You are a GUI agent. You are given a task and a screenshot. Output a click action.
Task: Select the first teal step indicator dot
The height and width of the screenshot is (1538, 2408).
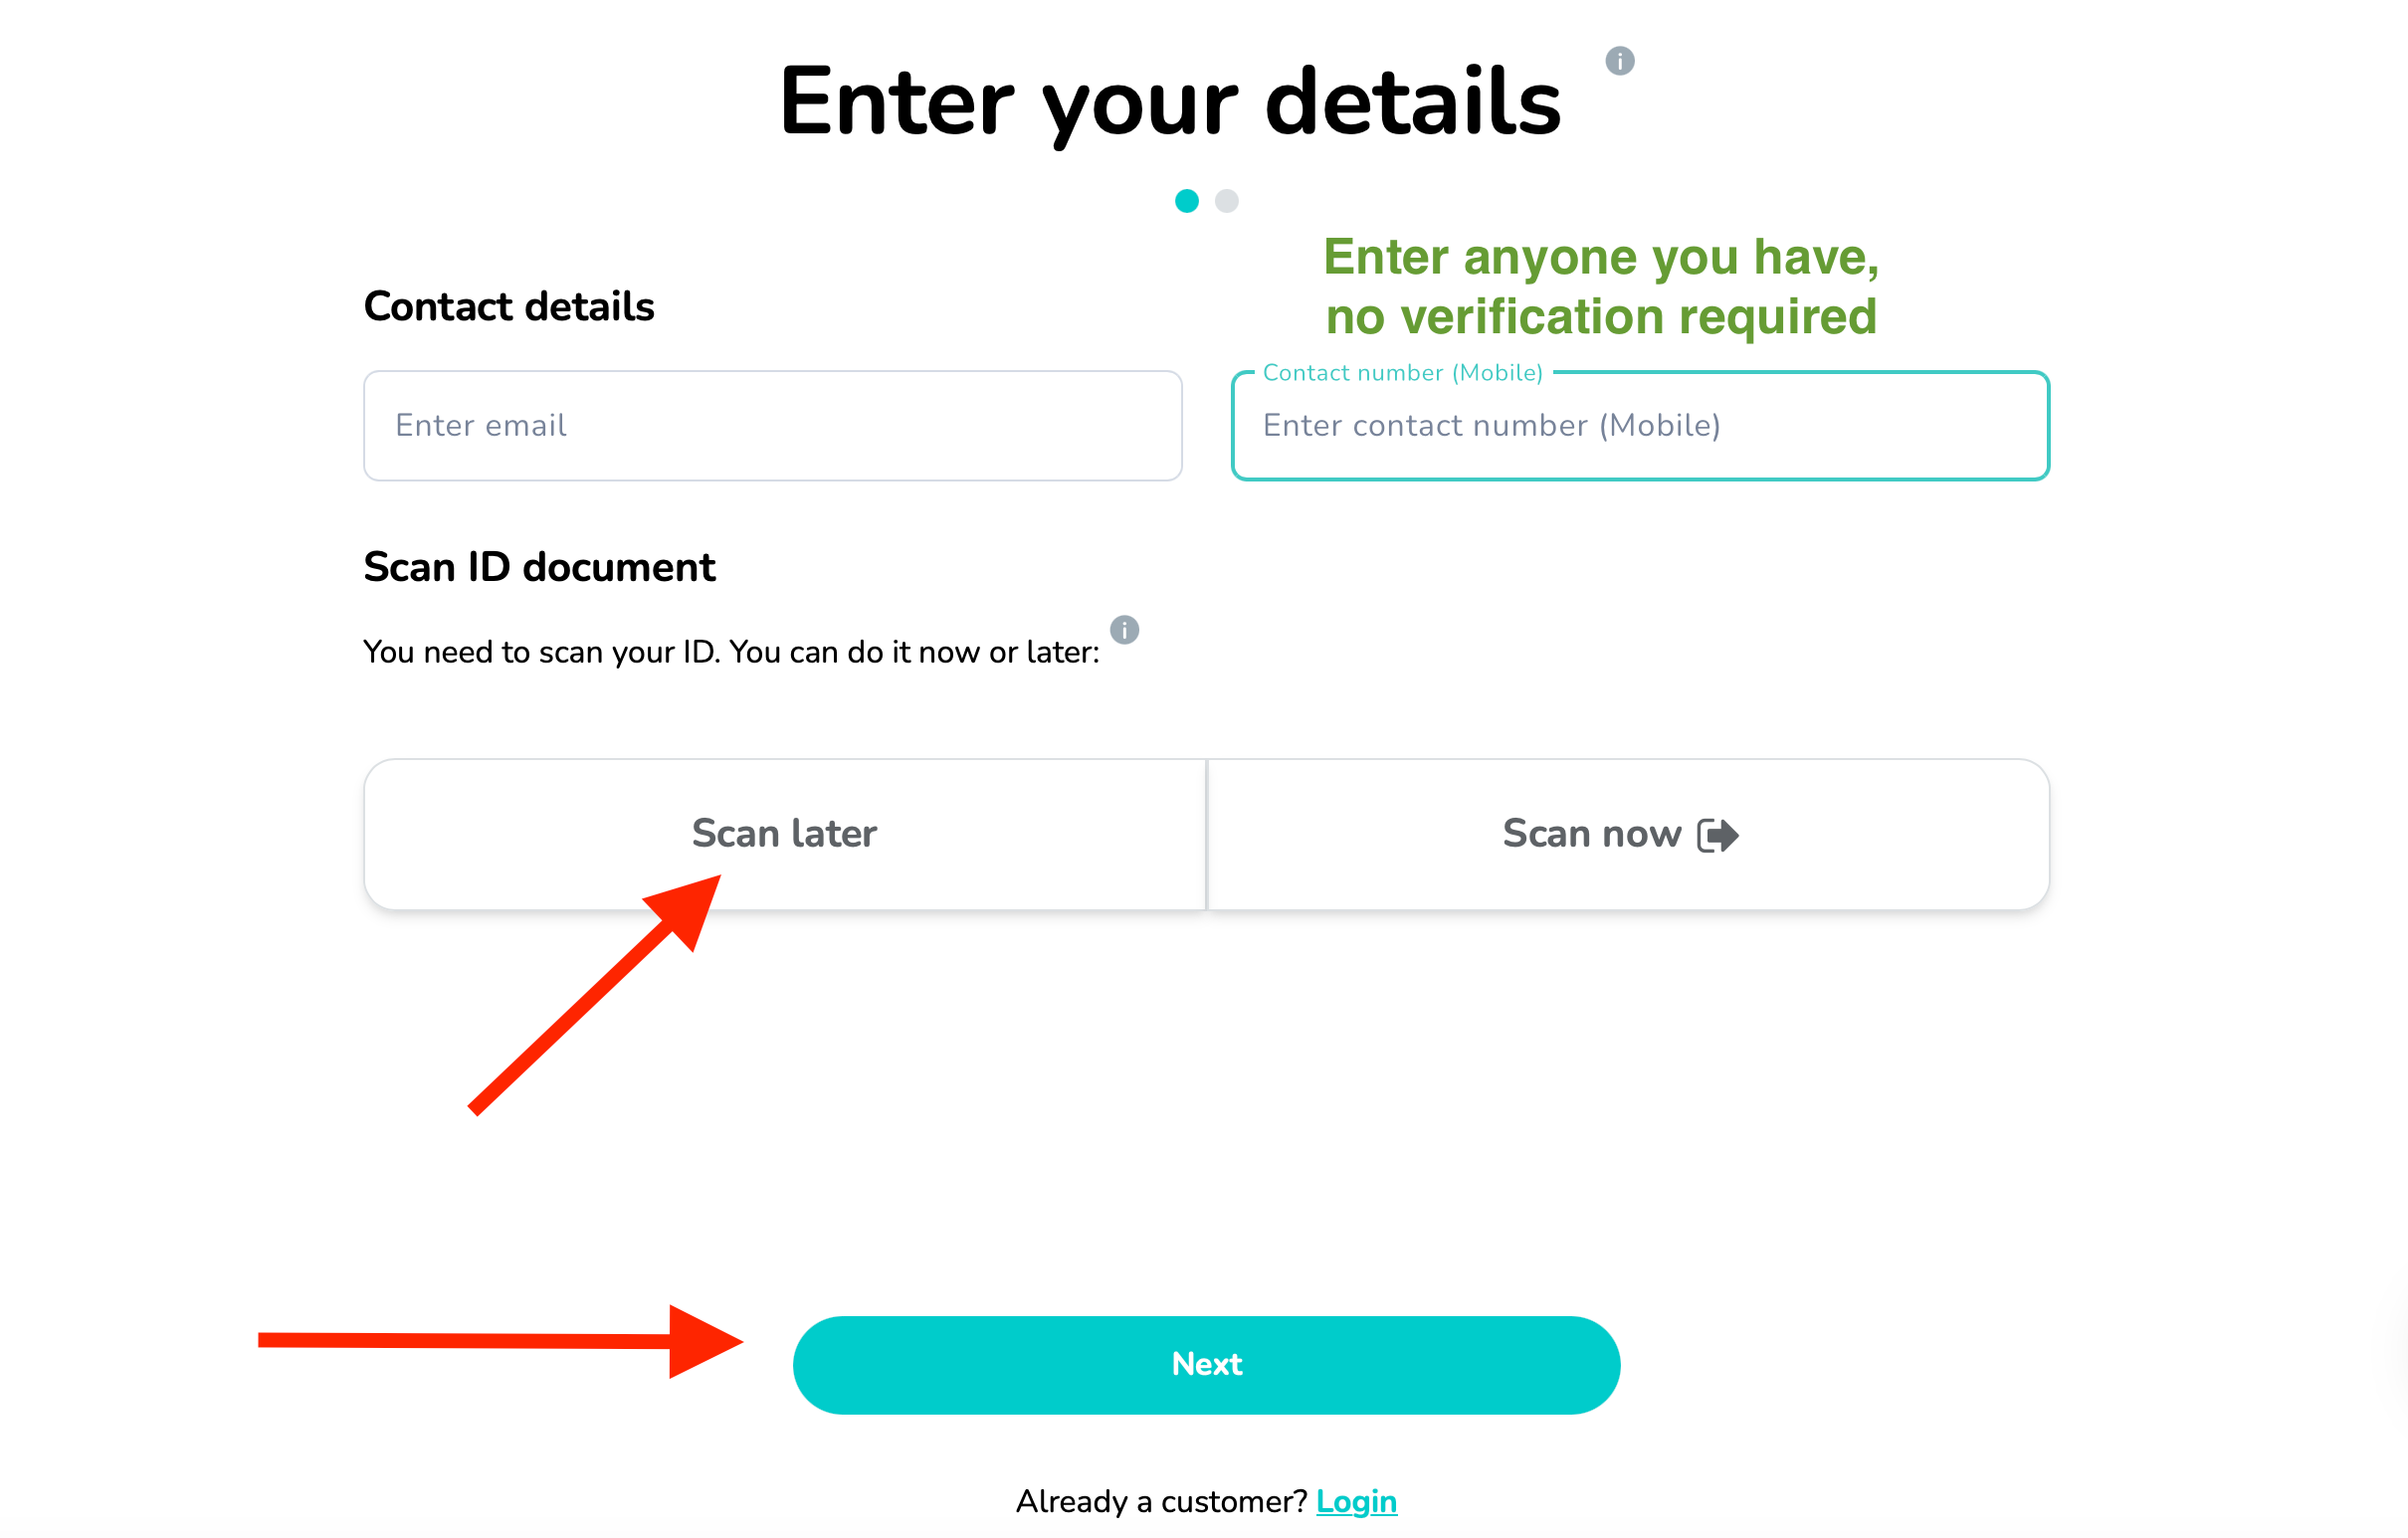point(1186,202)
